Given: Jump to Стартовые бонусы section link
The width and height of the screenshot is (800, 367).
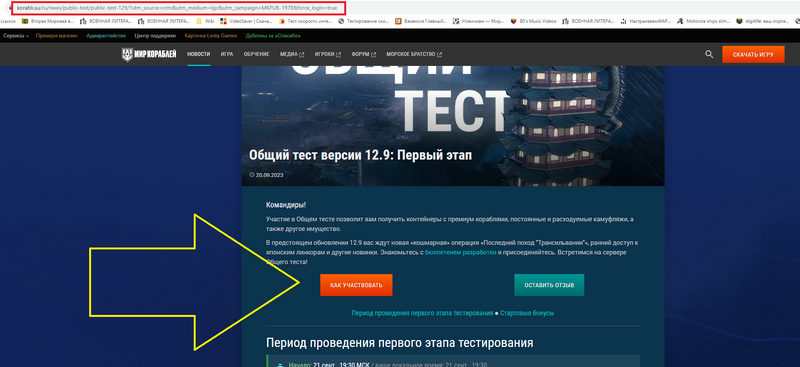Looking at the screenshot, I should pyautogui.click(x=527, y=313).
